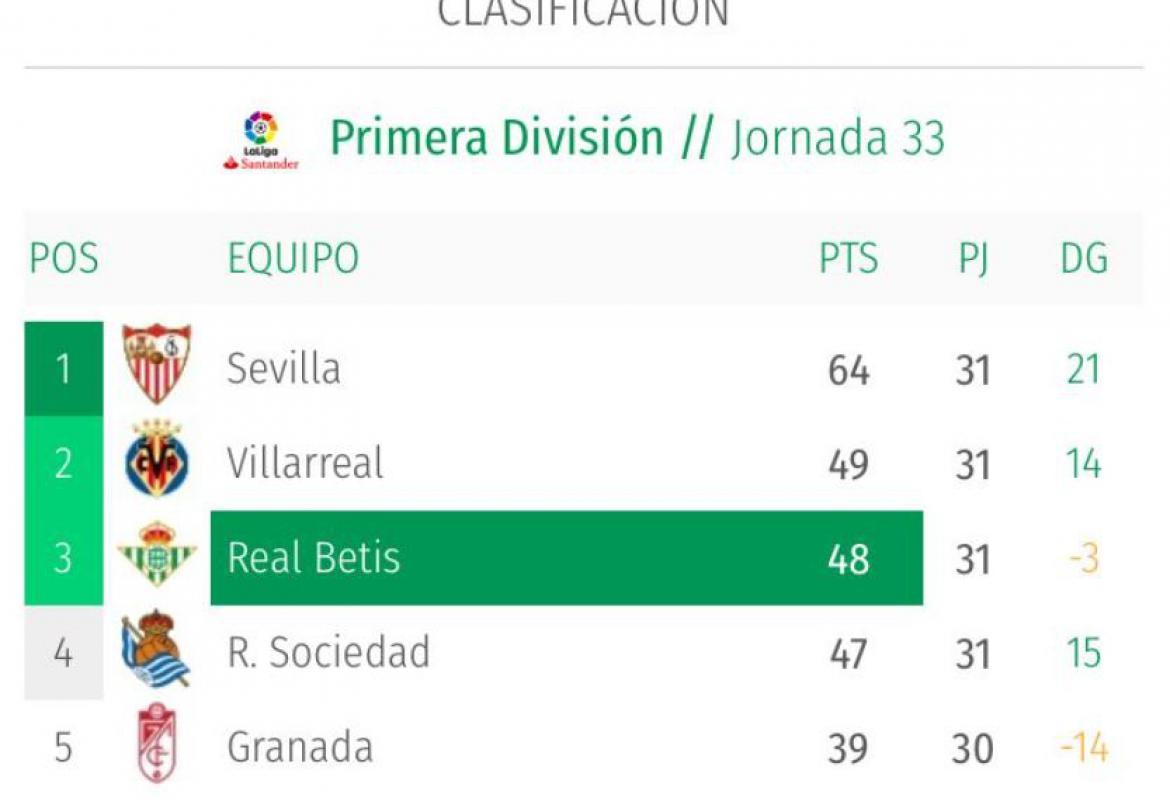
Task: Open the Villarreal team name
Action: point(305,463)
